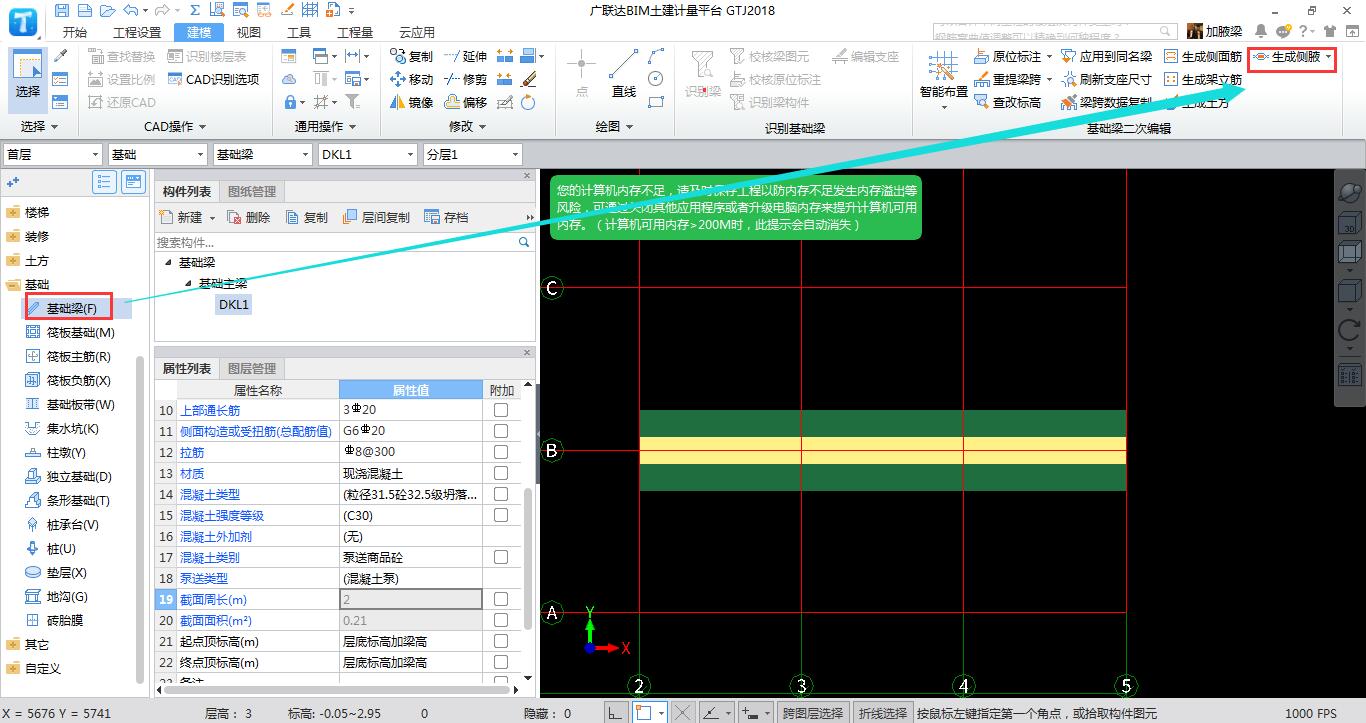The height and width of the screenshot is (723, 1366).
Task: Click the Sigma summary calculation icon
Action: (x=195, y=10)
